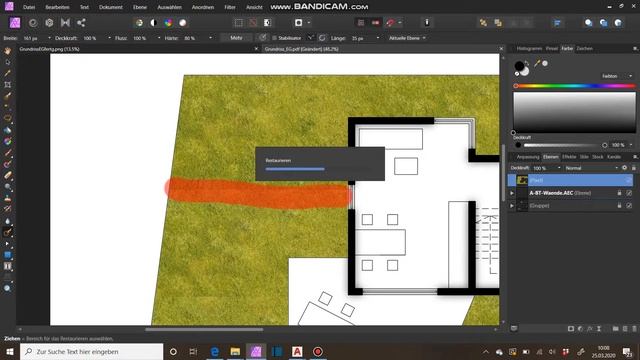This screenshot has width=640, height=360.
Task: Click the black primary colour swatch
Action: click(519, 66)
